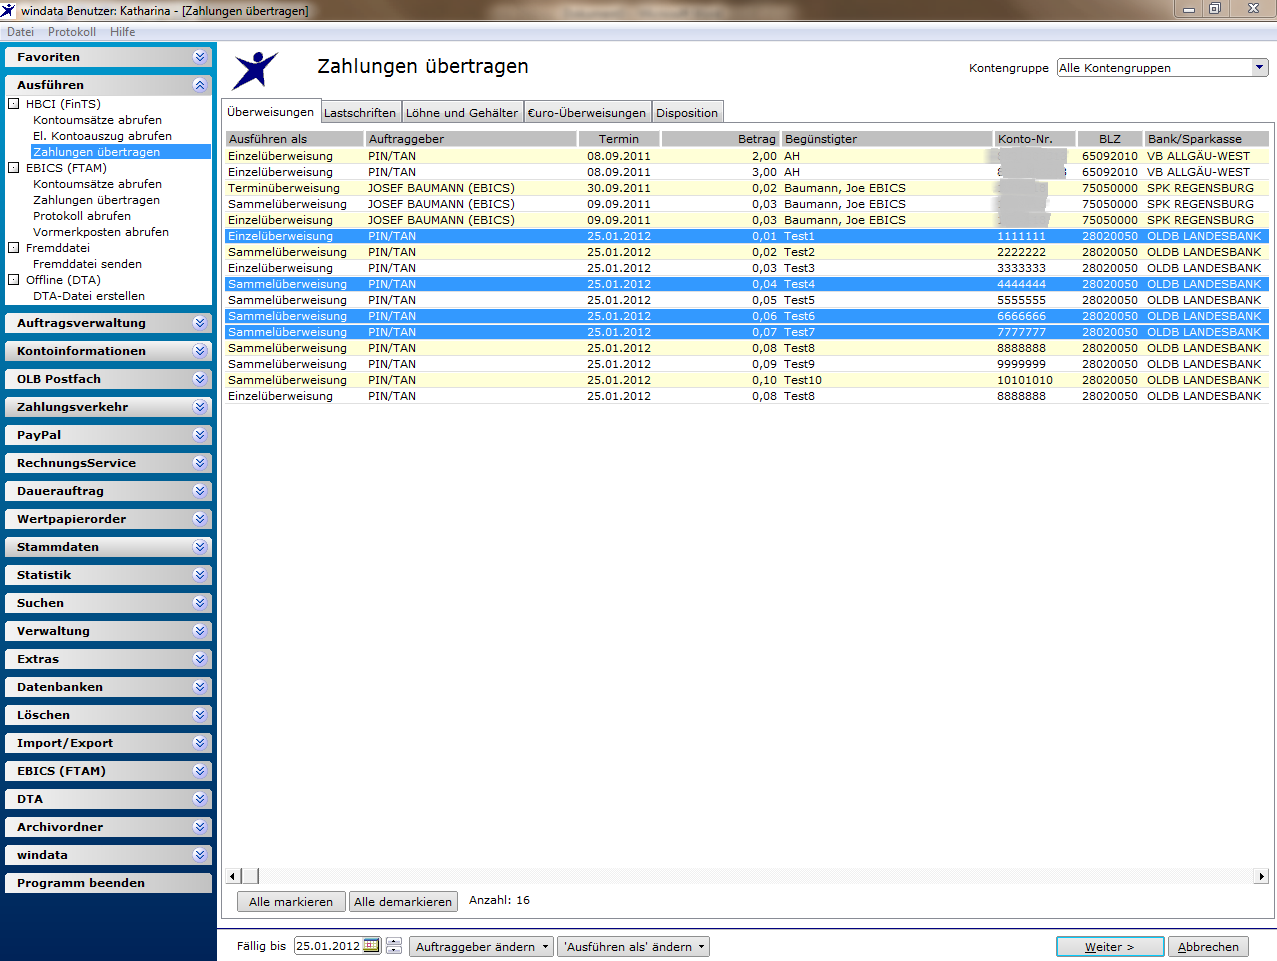The image size is (1277, 961).
Task: Collapse the Offline (DTA) tree node
Action: coord(14,280)
